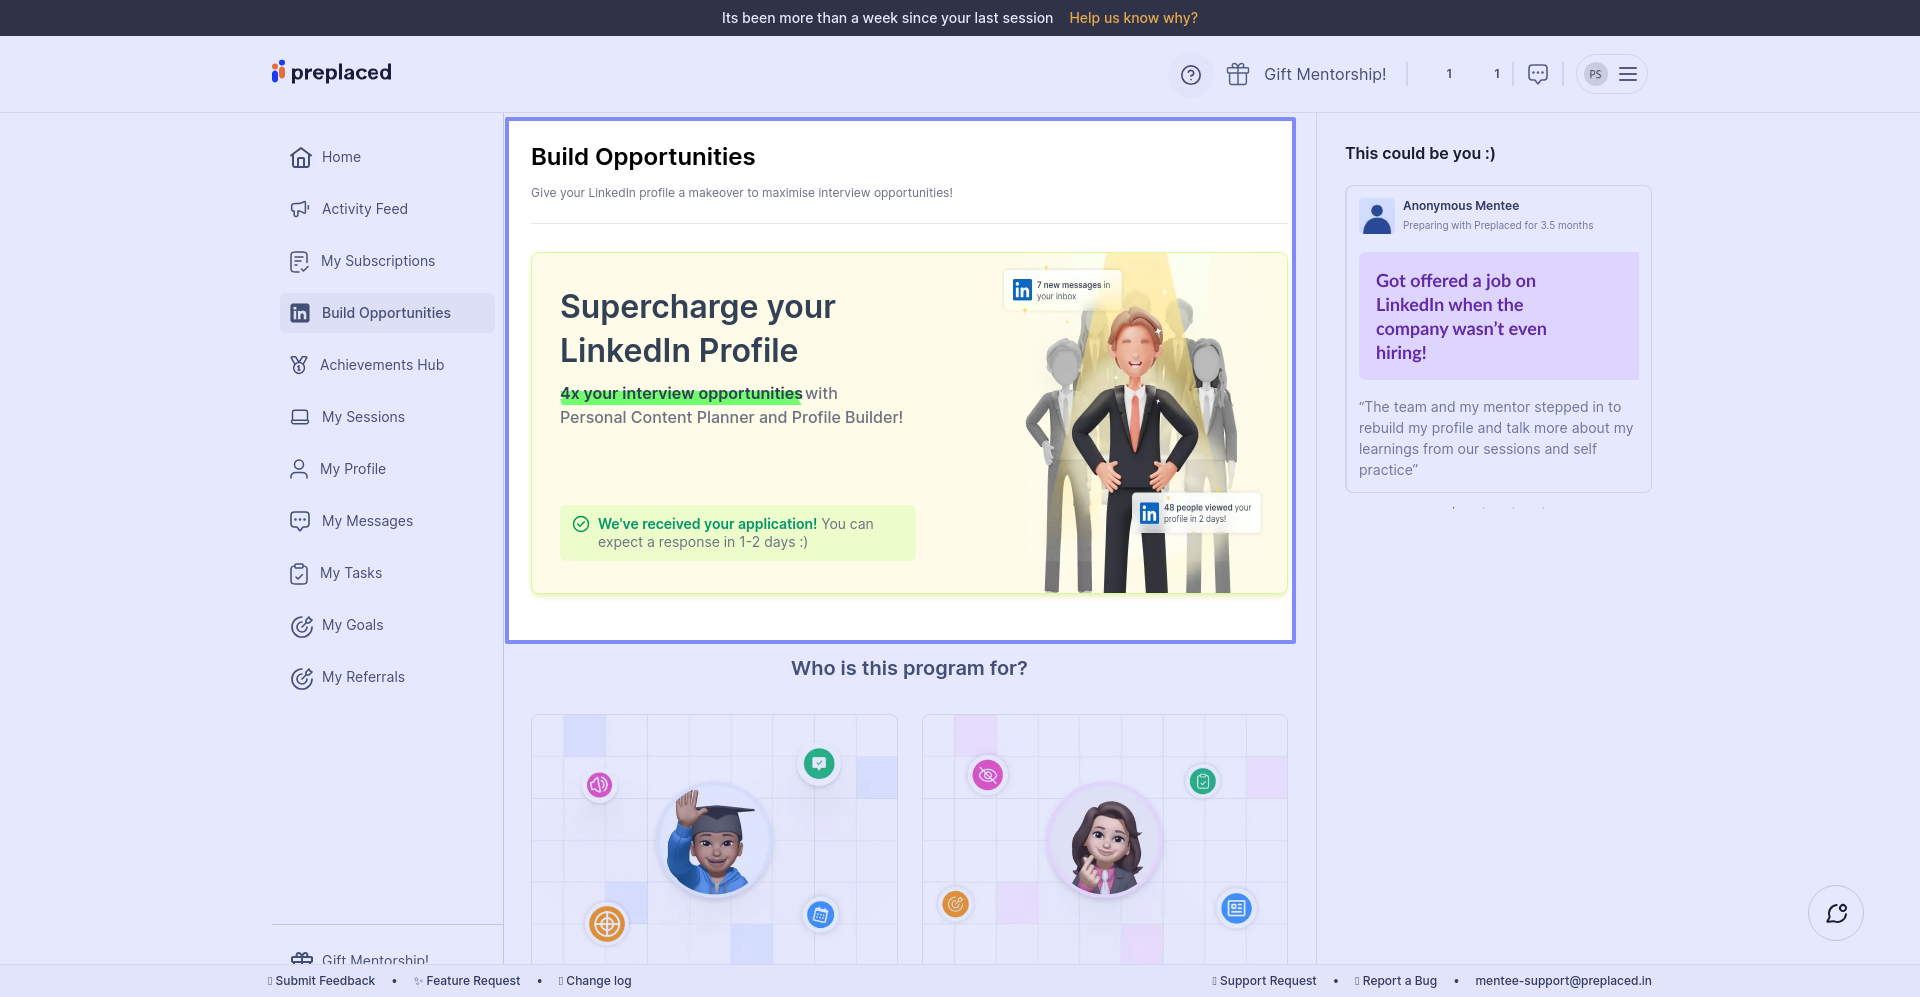The height and width of the screenshot is (997, 1920).
Task: Click the My Sessions laptop icon
Action: pos(300,417)
